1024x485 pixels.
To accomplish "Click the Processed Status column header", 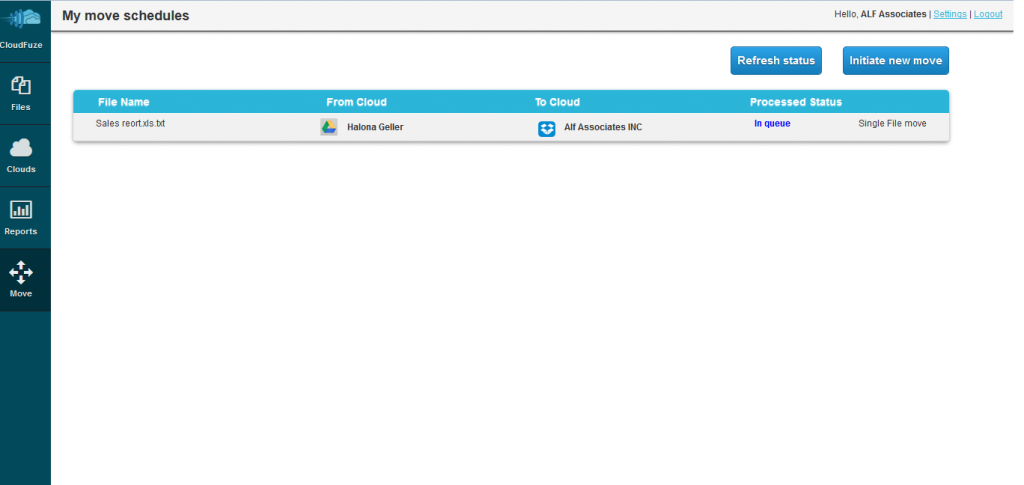I will [795, 102].
